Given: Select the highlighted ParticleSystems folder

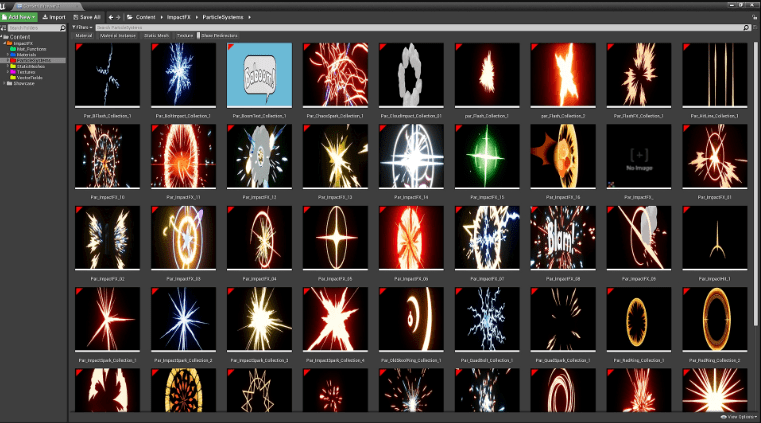Looking at the screenshot, I should pos(33,61).
